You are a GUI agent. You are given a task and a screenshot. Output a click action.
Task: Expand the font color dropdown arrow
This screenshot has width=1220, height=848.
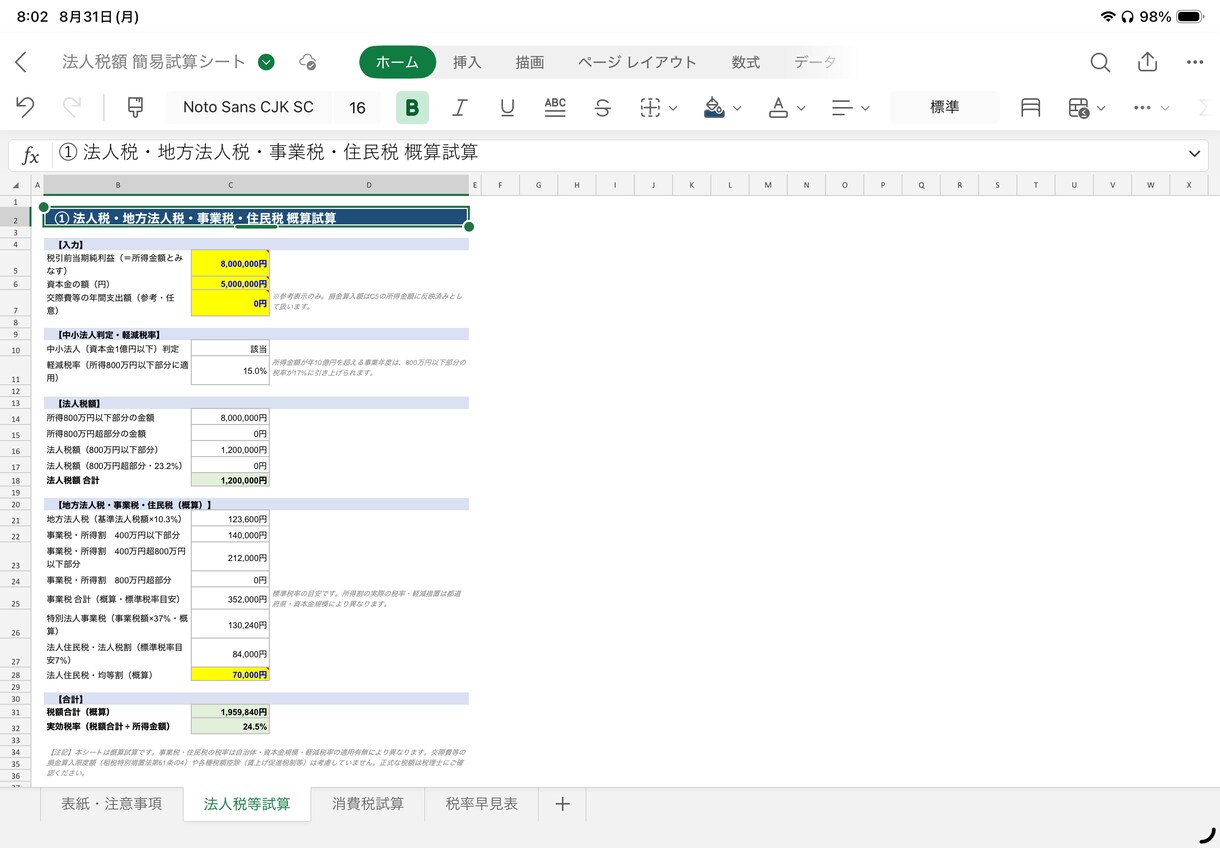(x=802, y=108)
